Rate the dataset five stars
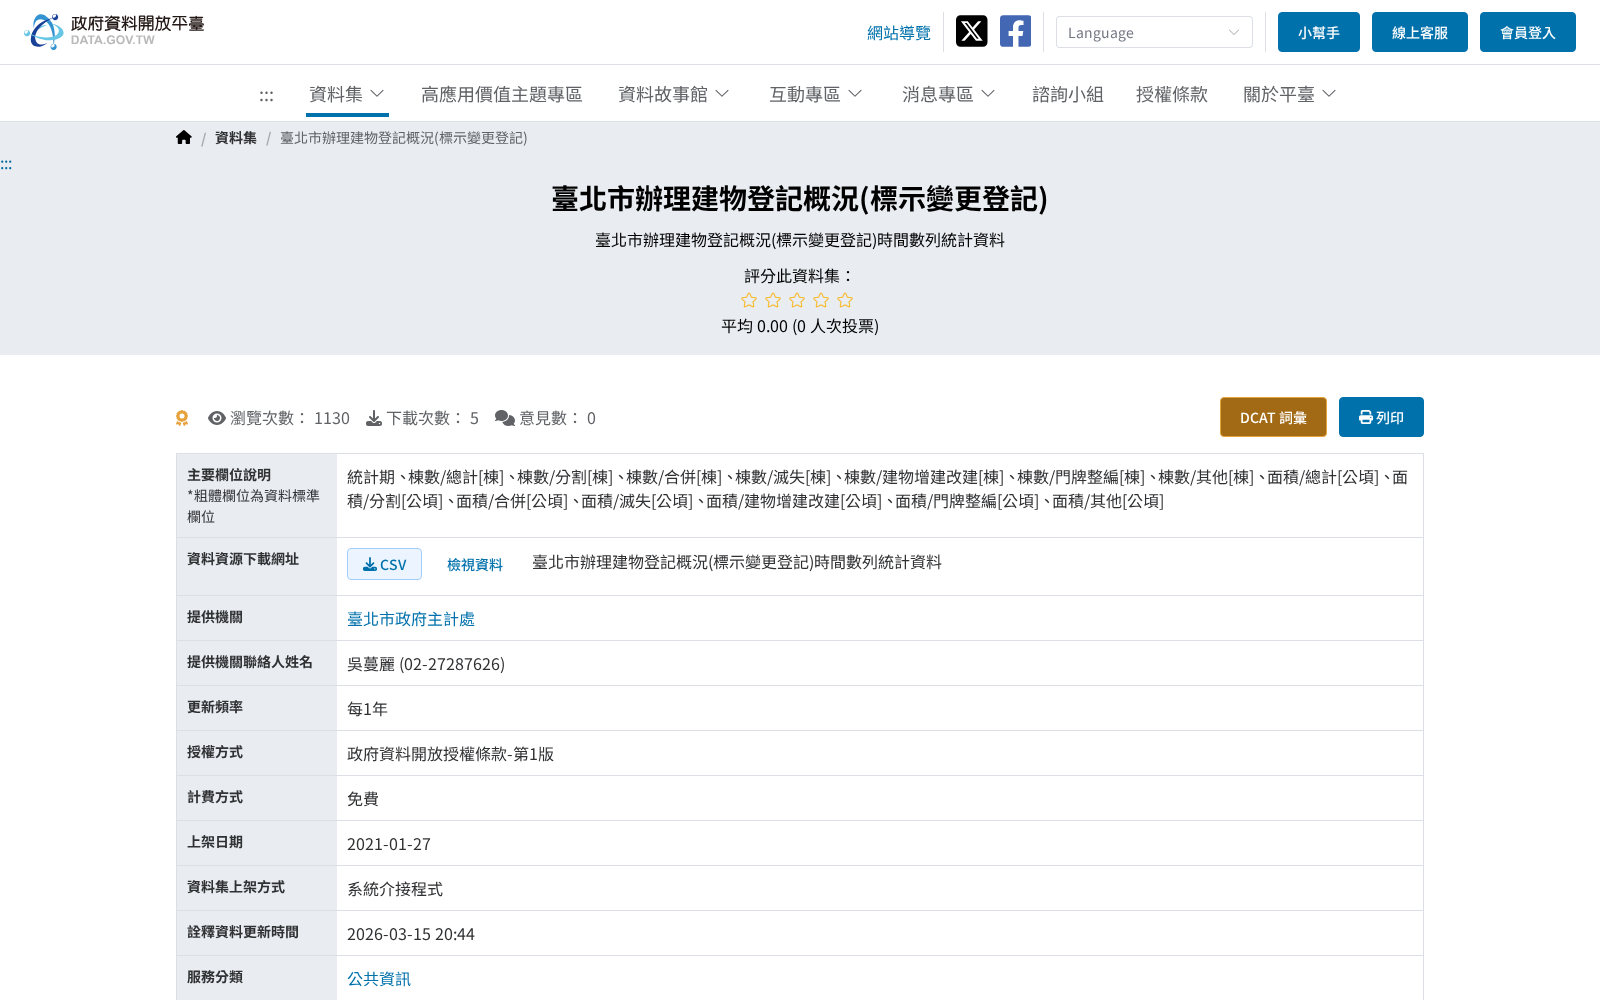This screenshot has width=1600, height=1000. click(845, 301)
